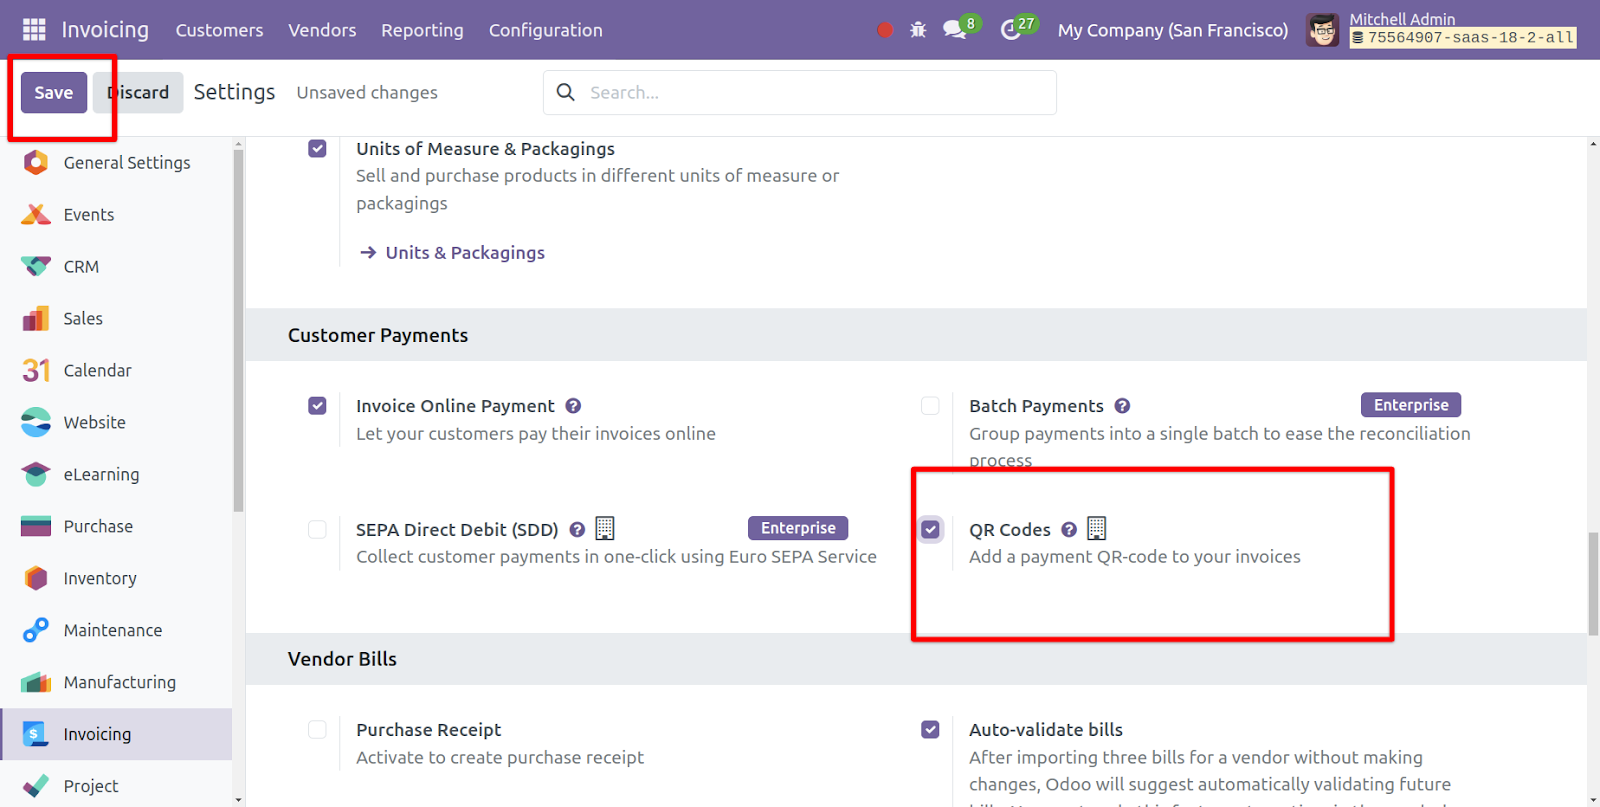Screen dimensions: 1600x807
Task: Uncheck Invoice Online Payment checkbox
Action: 317,406
